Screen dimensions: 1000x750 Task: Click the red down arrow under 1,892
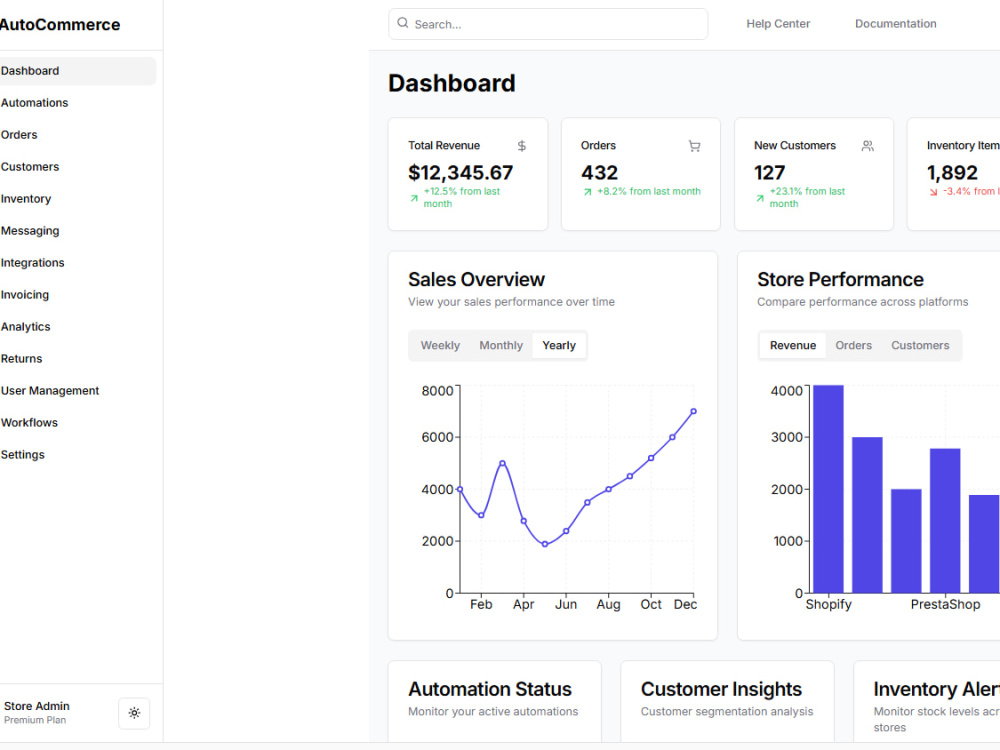(x=933, y=192)
